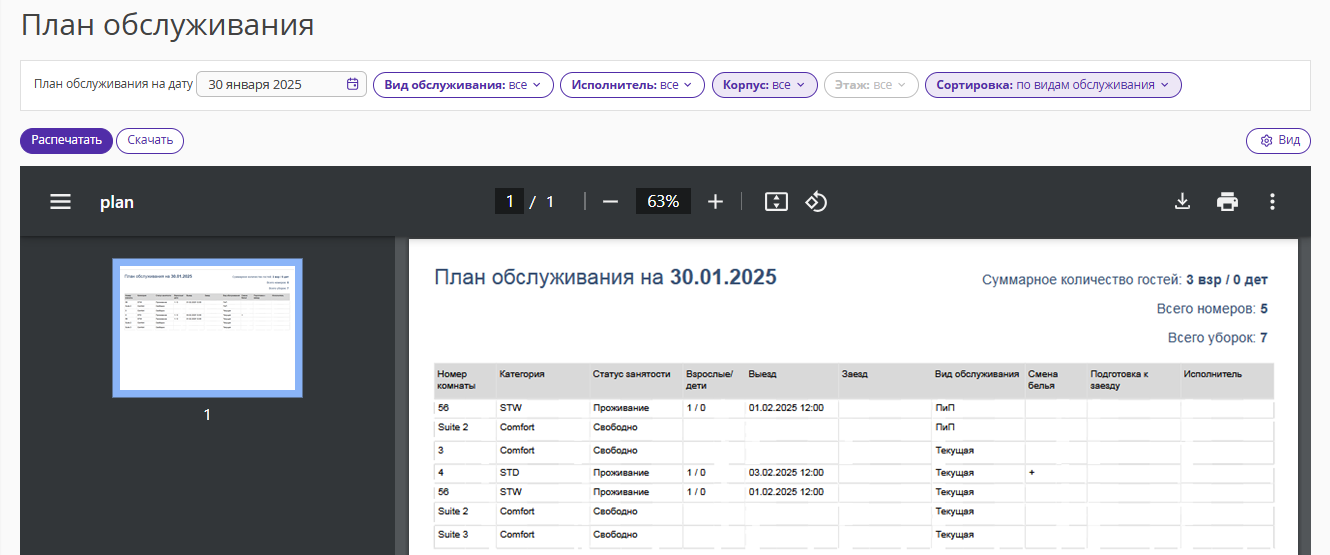Open the PDF viewer sidebar menu
Viewport: 1330px width, 555px height.
(61, 202)
